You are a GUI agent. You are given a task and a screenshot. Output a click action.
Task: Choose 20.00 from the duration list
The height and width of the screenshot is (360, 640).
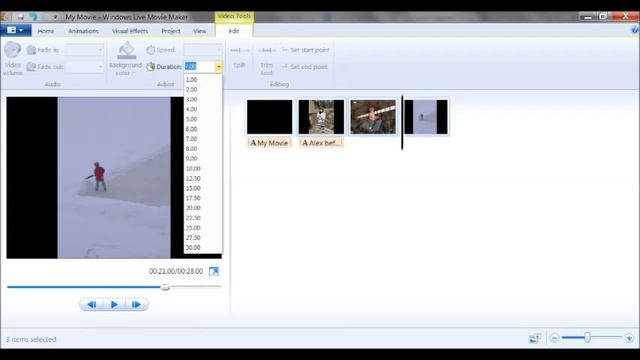pyautogui.click(x=203, y=208)
